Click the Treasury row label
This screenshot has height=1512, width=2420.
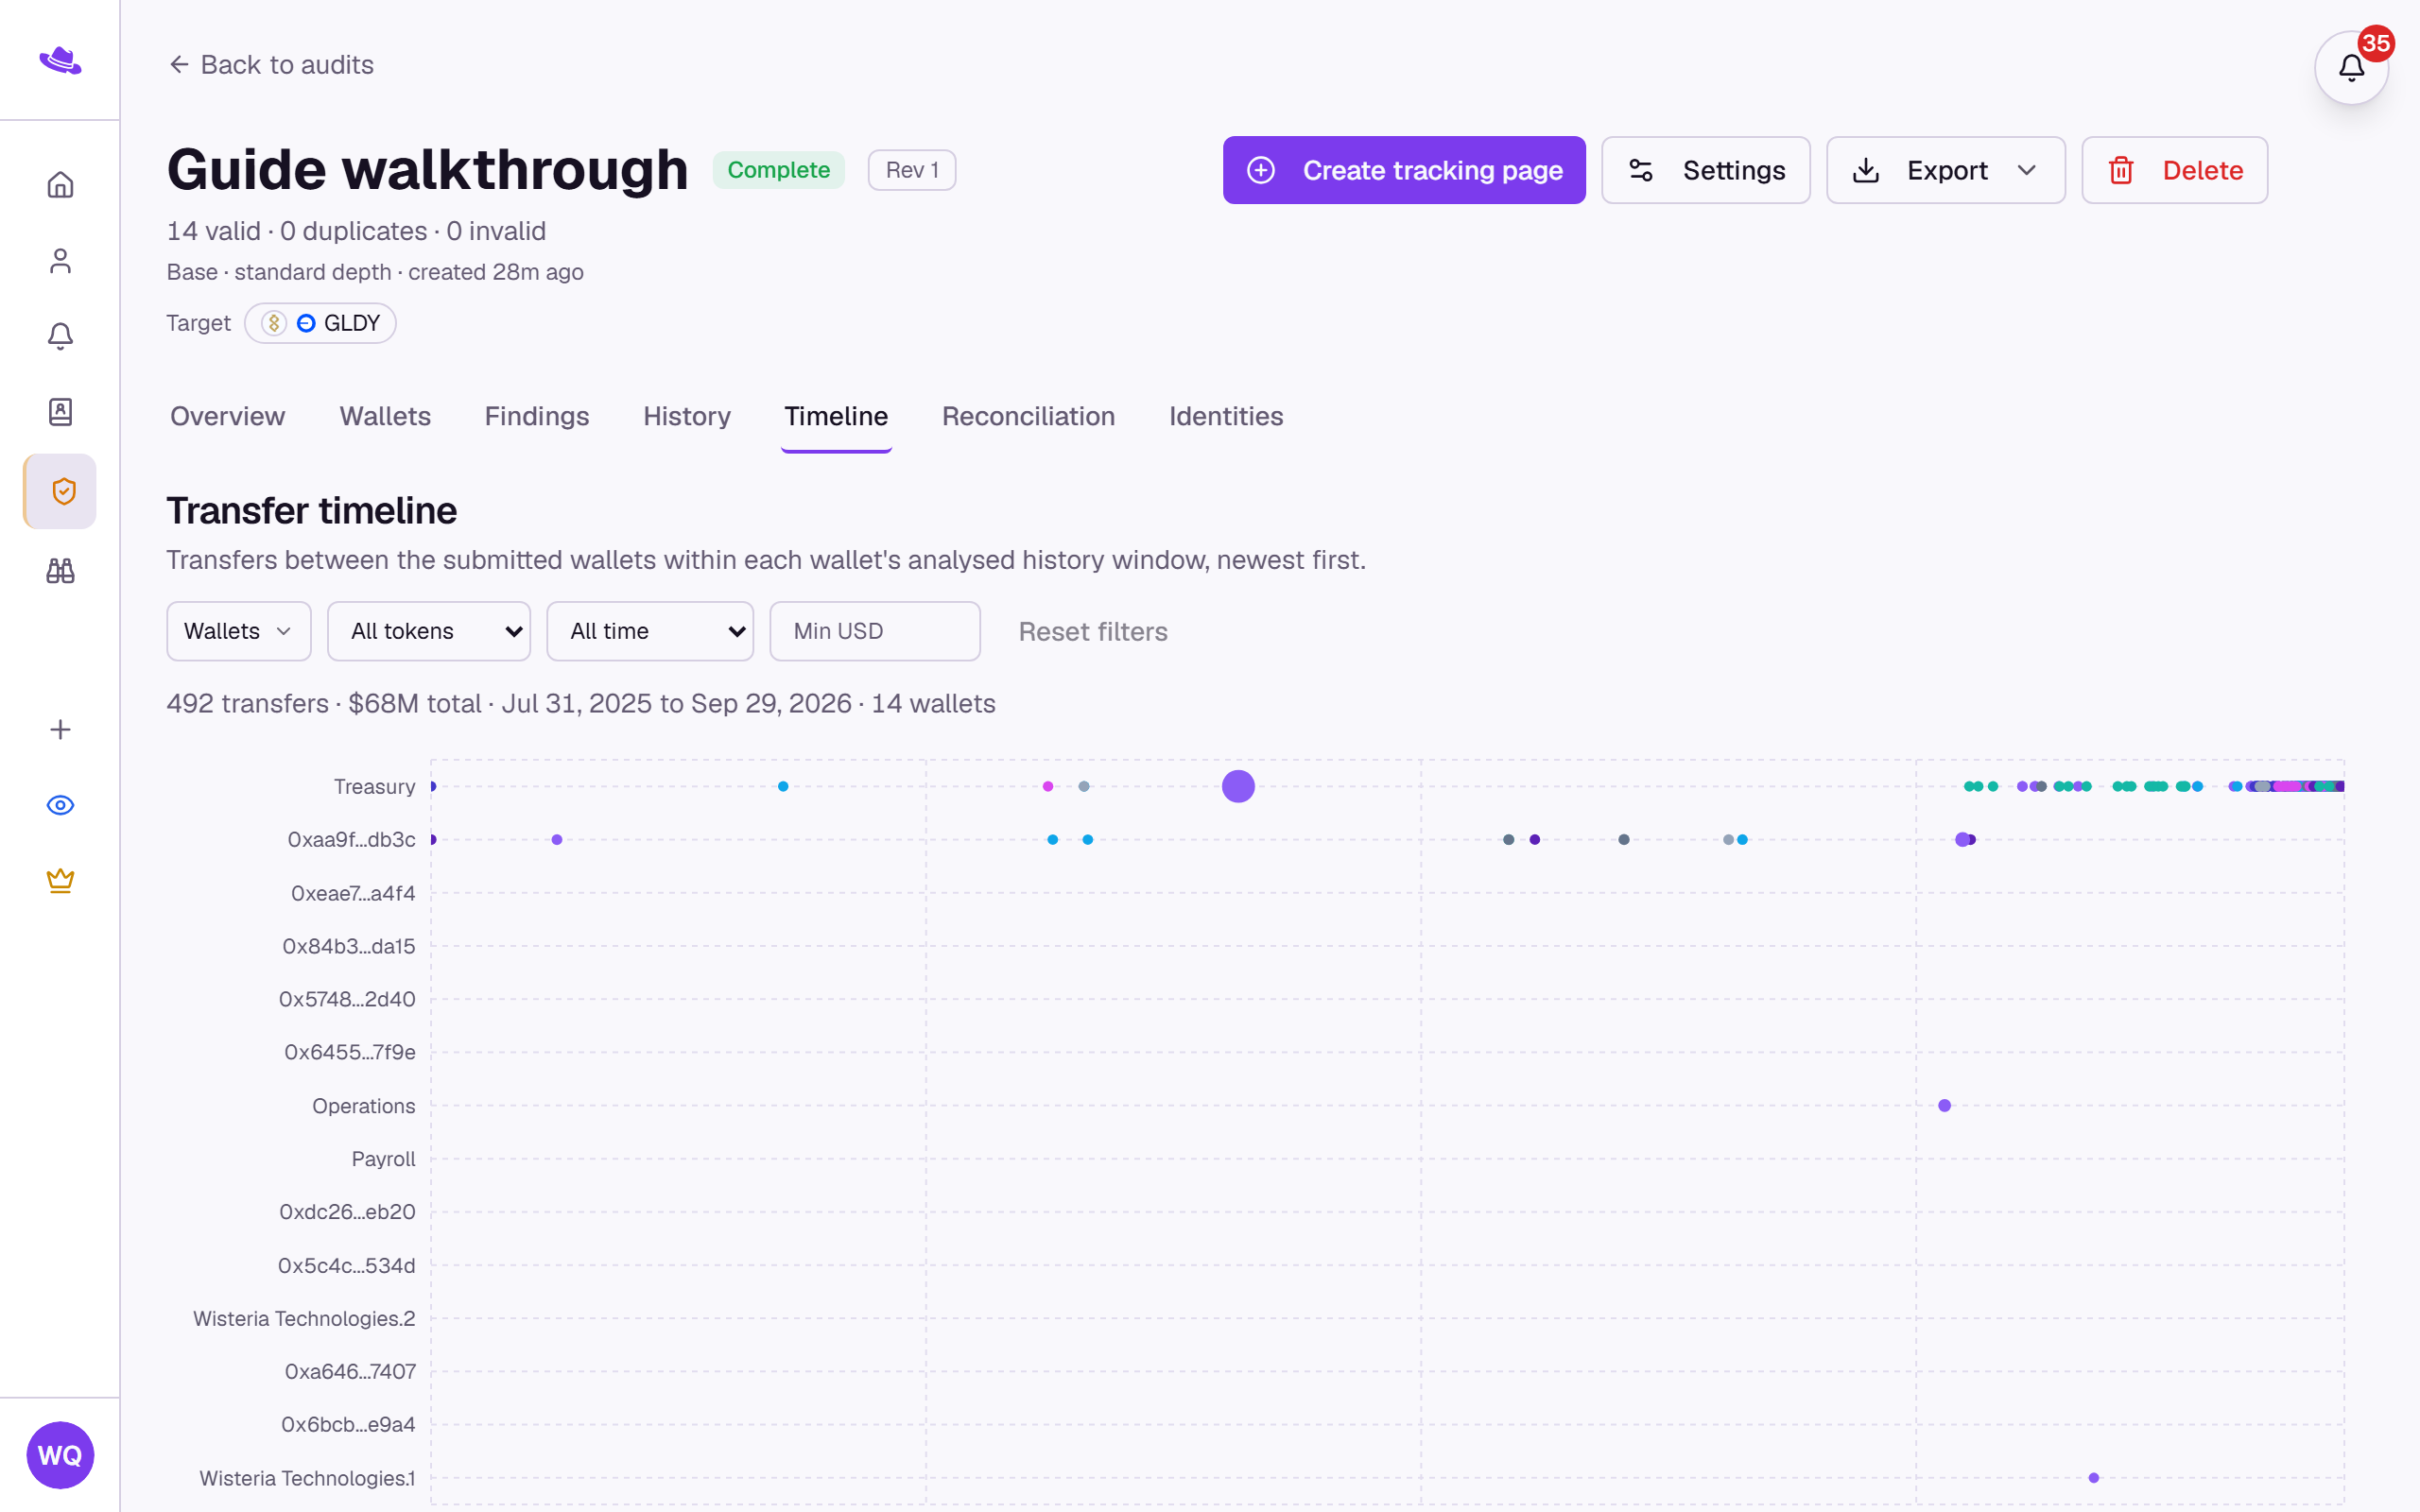point(374,787)
